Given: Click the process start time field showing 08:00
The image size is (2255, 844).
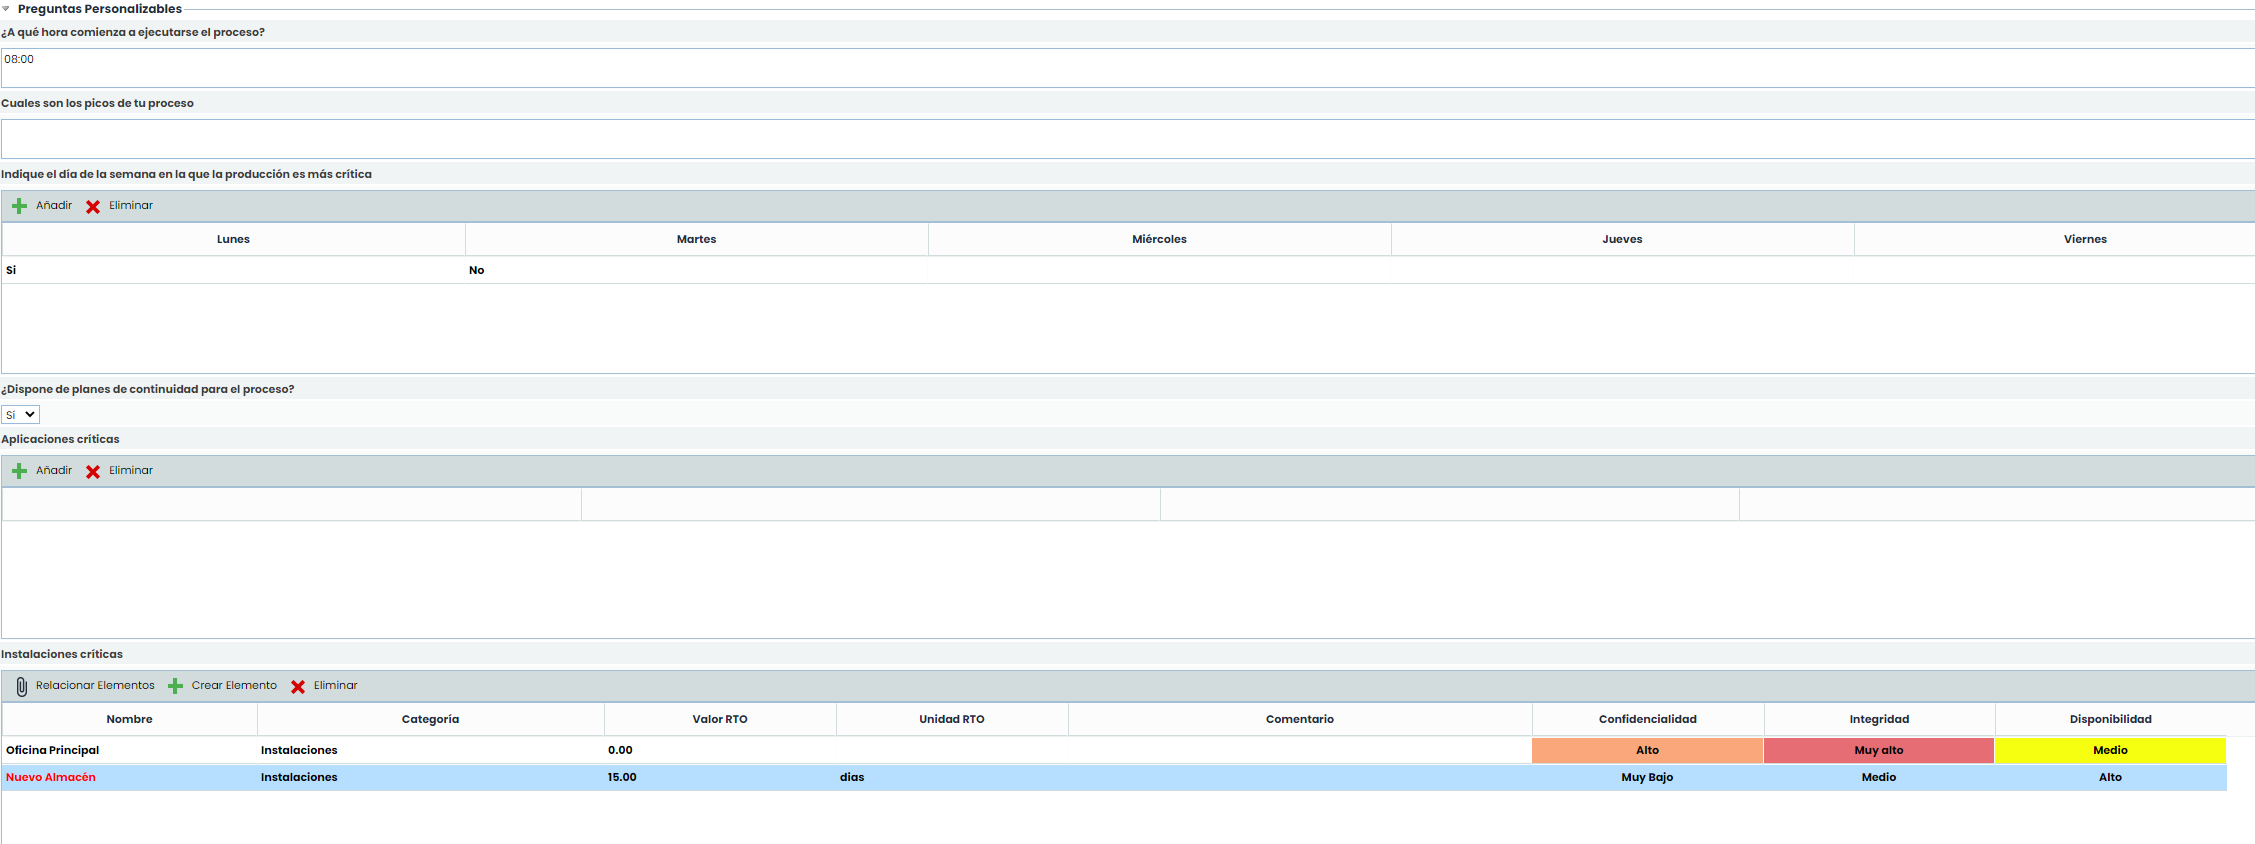Looking at the screenshot, I should click(x=1127, y=68).
